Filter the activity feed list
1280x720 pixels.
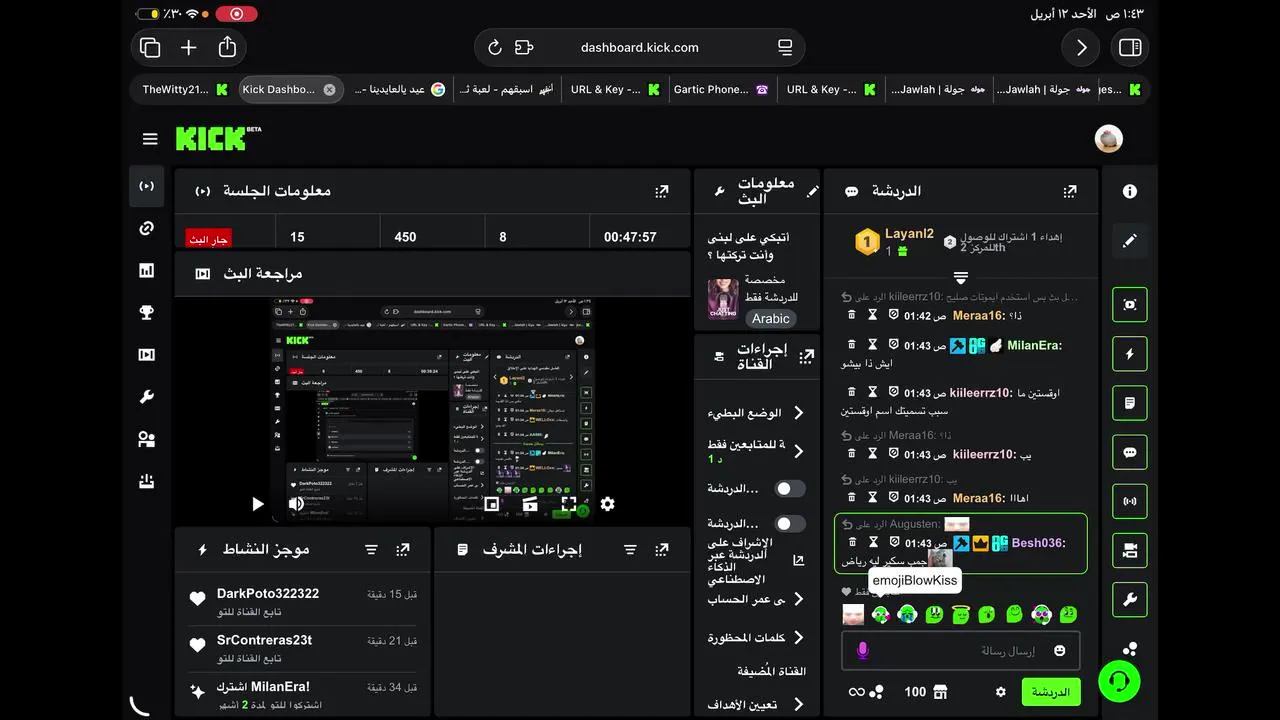pos(371,549)
